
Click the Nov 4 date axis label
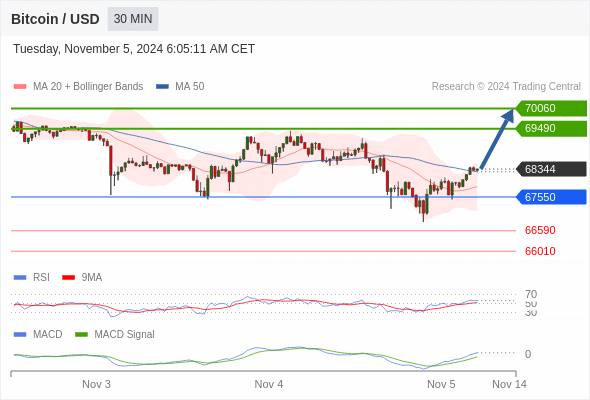(x=269, y=384)
